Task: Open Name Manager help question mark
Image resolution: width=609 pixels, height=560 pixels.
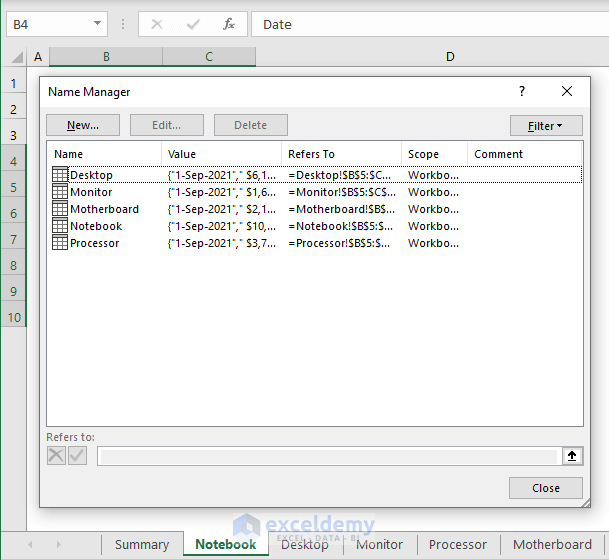Action: [x=522, y=91]
